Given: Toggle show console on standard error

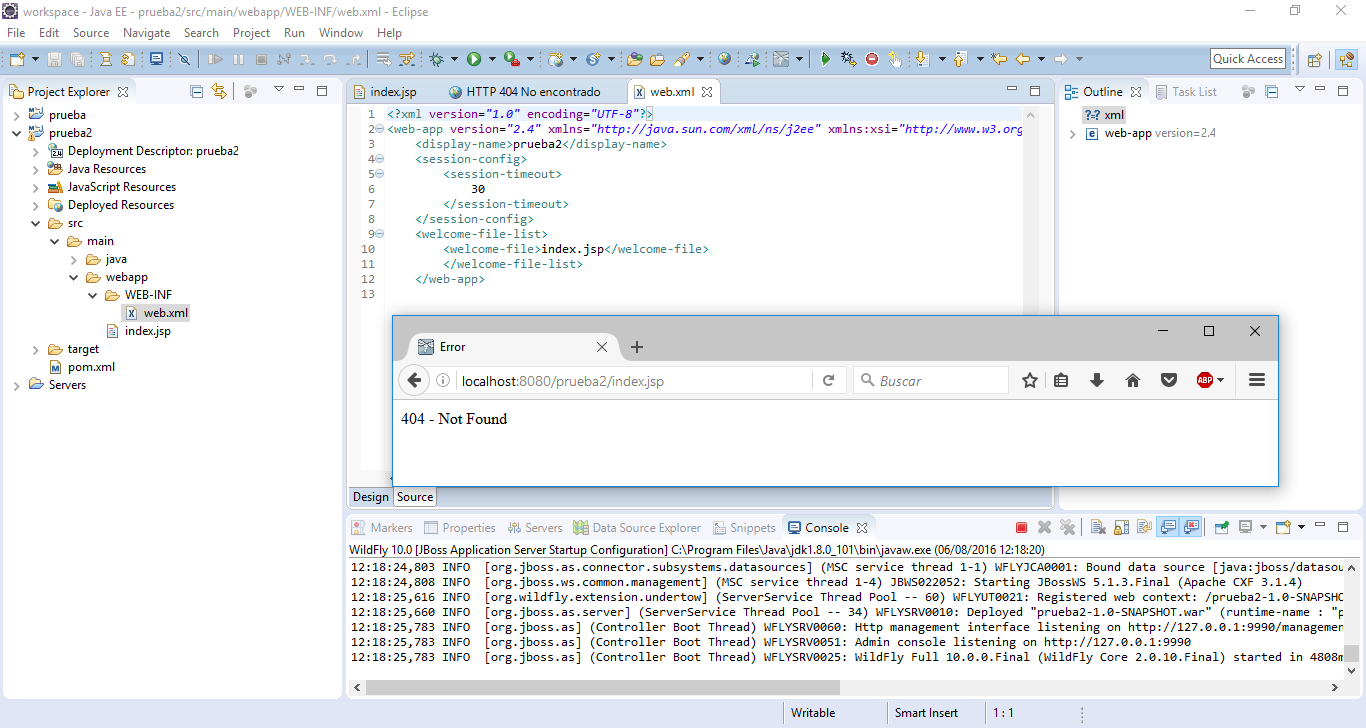Looking at the screenshot, I should 1191,527.
